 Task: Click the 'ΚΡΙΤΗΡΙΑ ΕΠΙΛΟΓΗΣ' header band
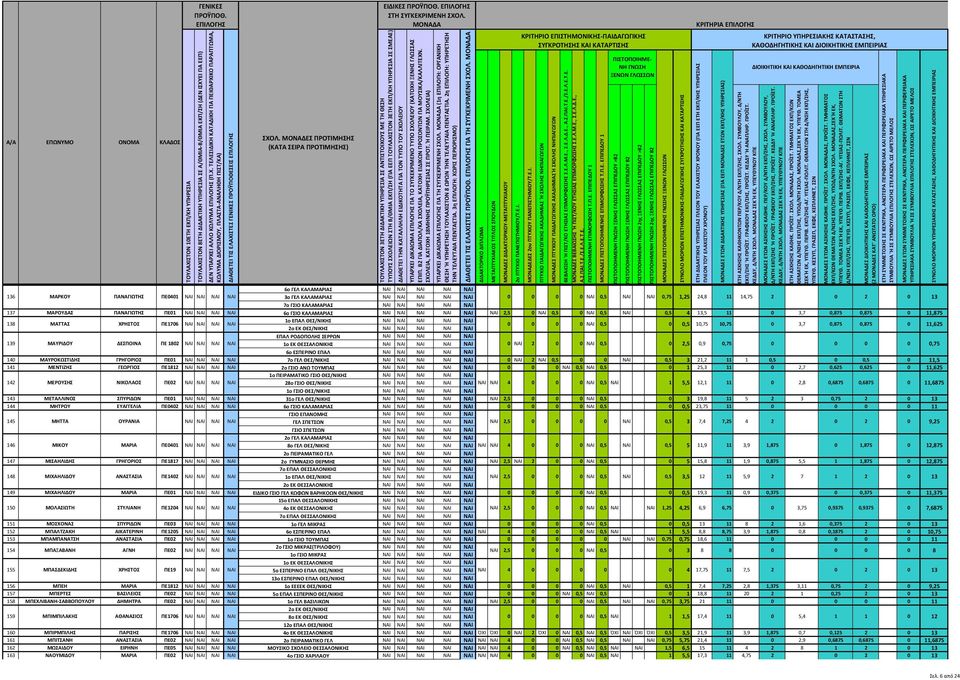click(724, 26)
